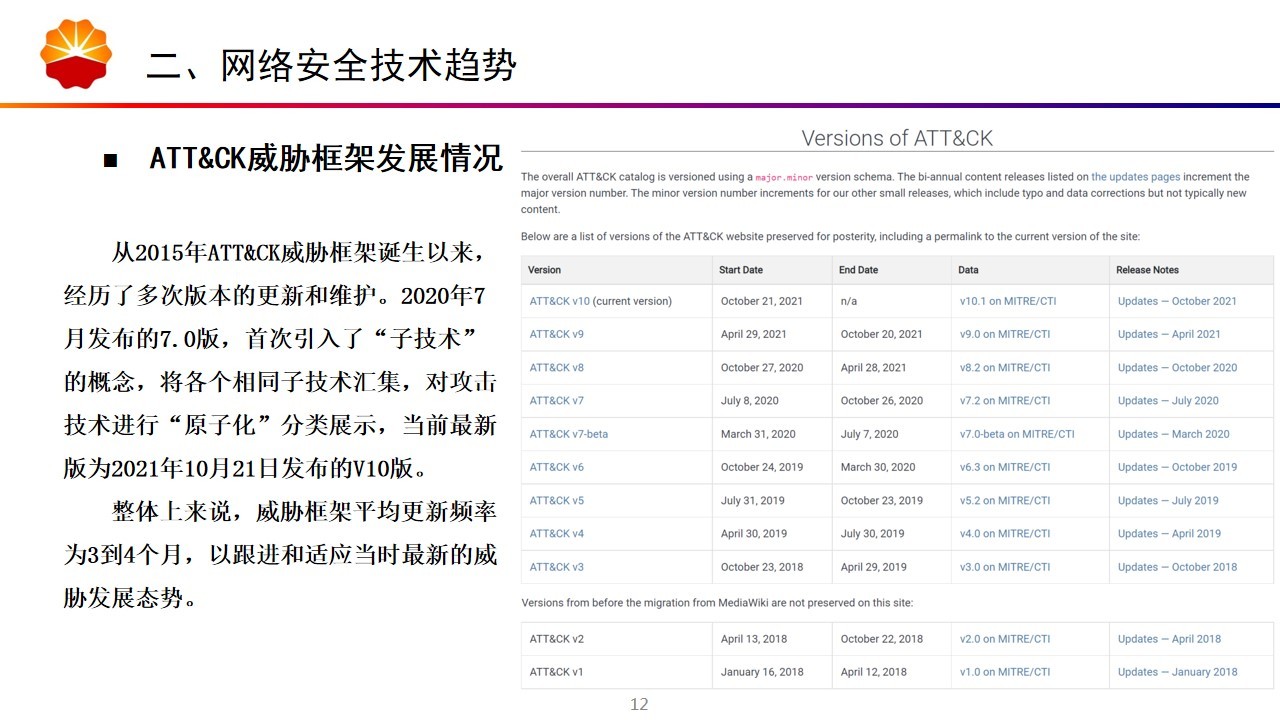Click start date 'October 21, 2021'
The height and width of the screenshot is (720, 1280).
click(x=762, y=301)
